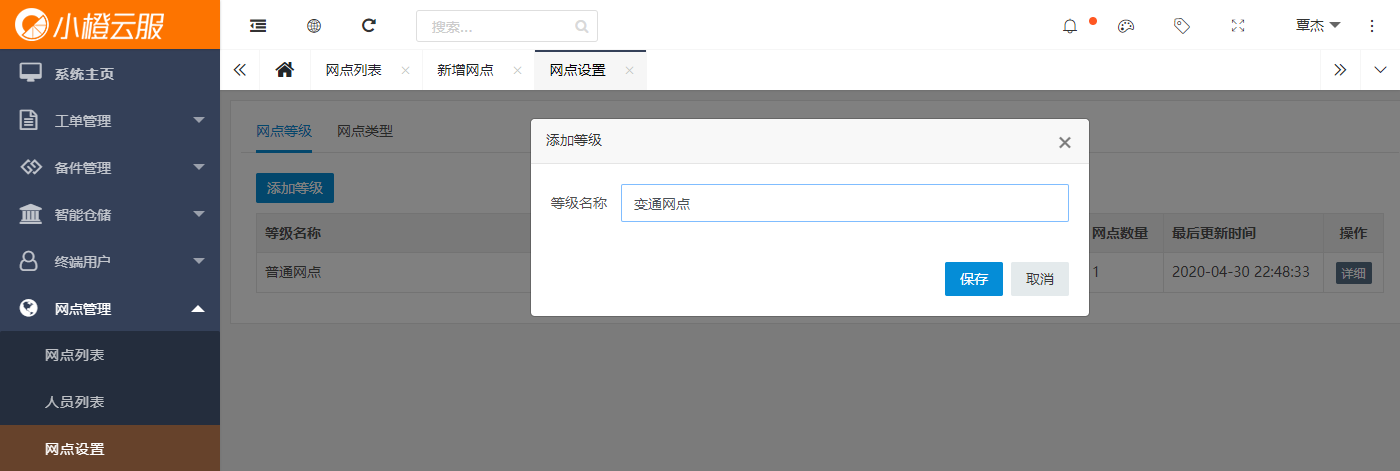Click the 工单管理 document icon

[30, 120]
